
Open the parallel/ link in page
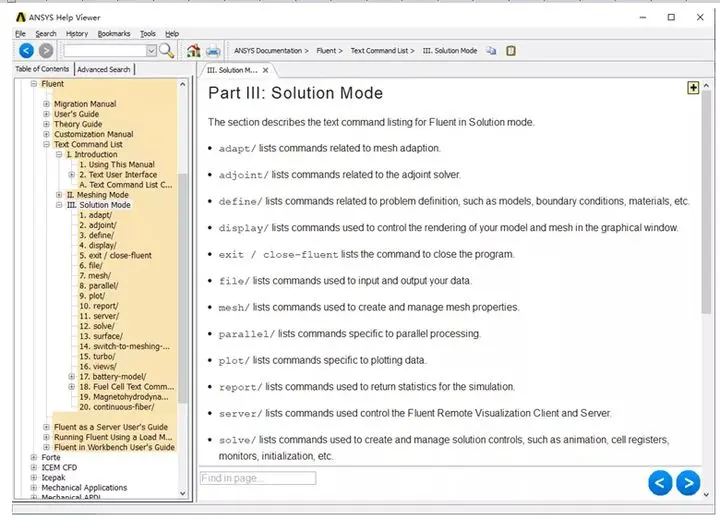[x=247, y=334]
